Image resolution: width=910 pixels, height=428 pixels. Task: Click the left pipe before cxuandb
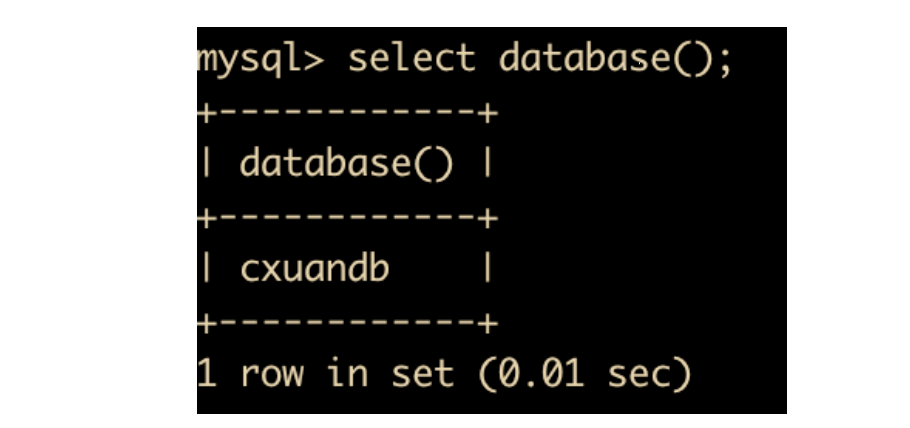pos(207,269)
